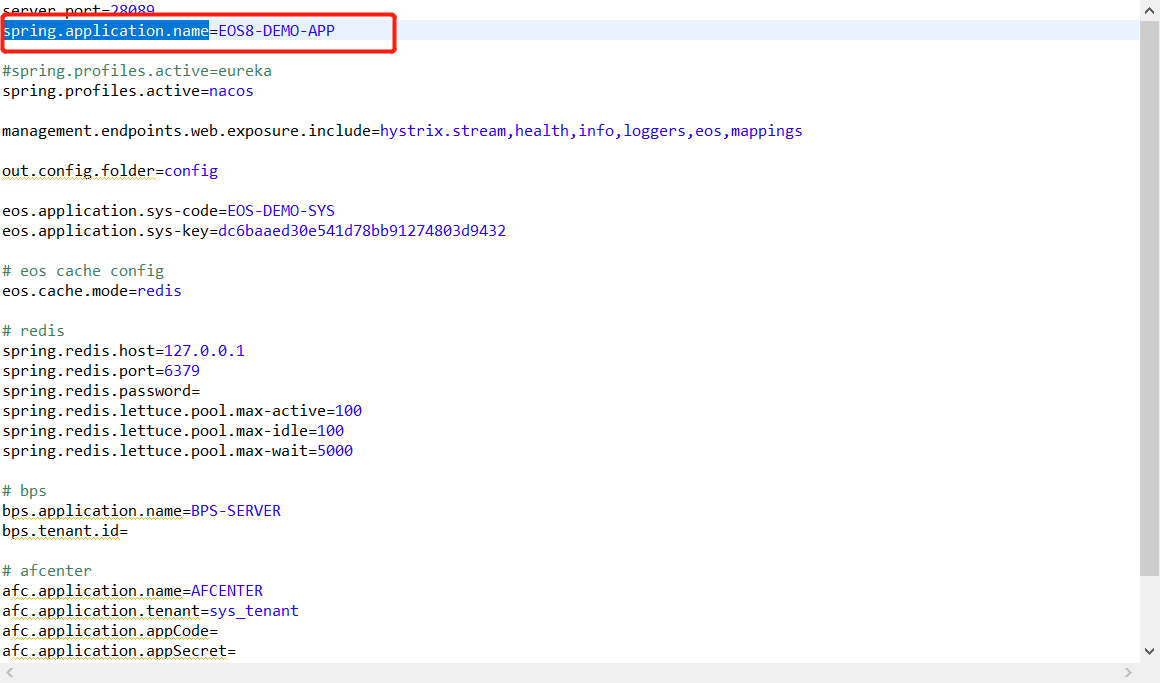Click the sys_tenant tenant value

coord(254,611)
